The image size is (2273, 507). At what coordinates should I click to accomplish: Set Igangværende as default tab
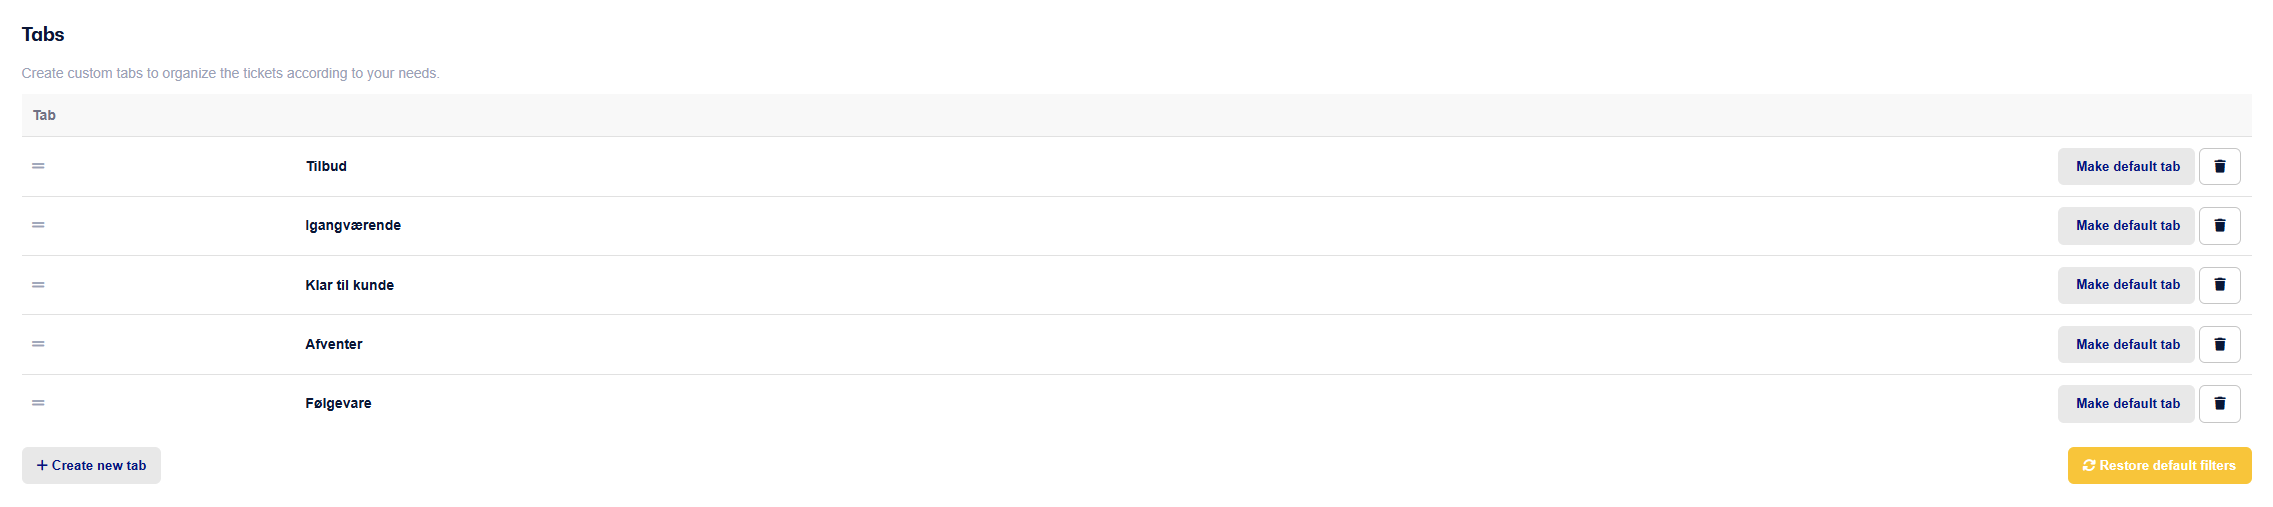(2126, 225)
